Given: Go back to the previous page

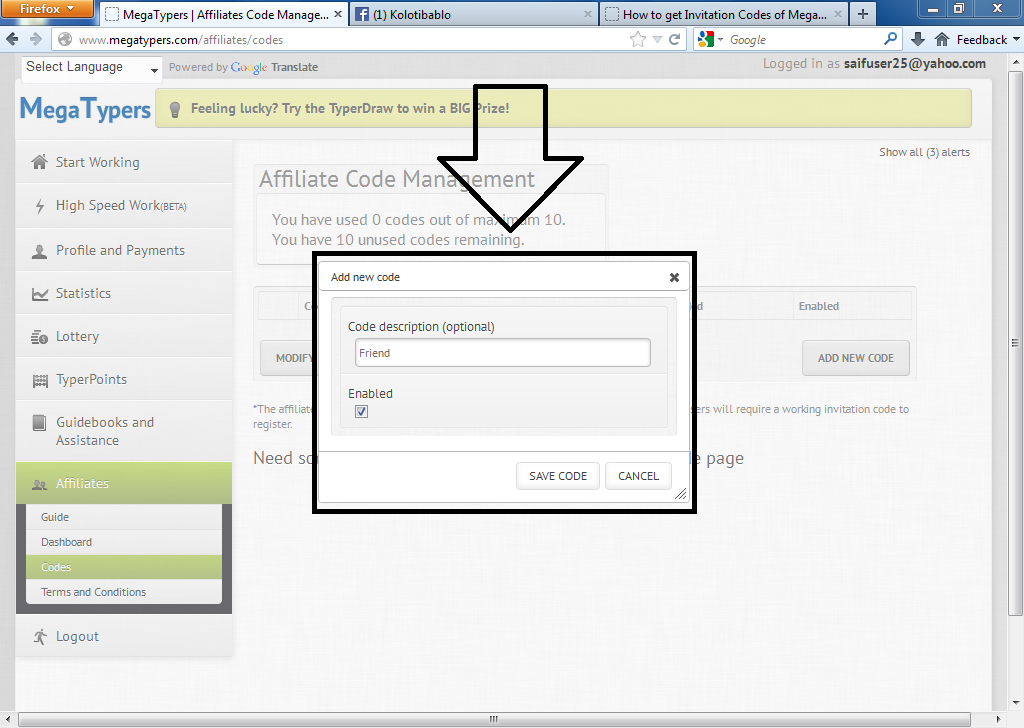Looking at the screenshot, I should tap(12, 40).
